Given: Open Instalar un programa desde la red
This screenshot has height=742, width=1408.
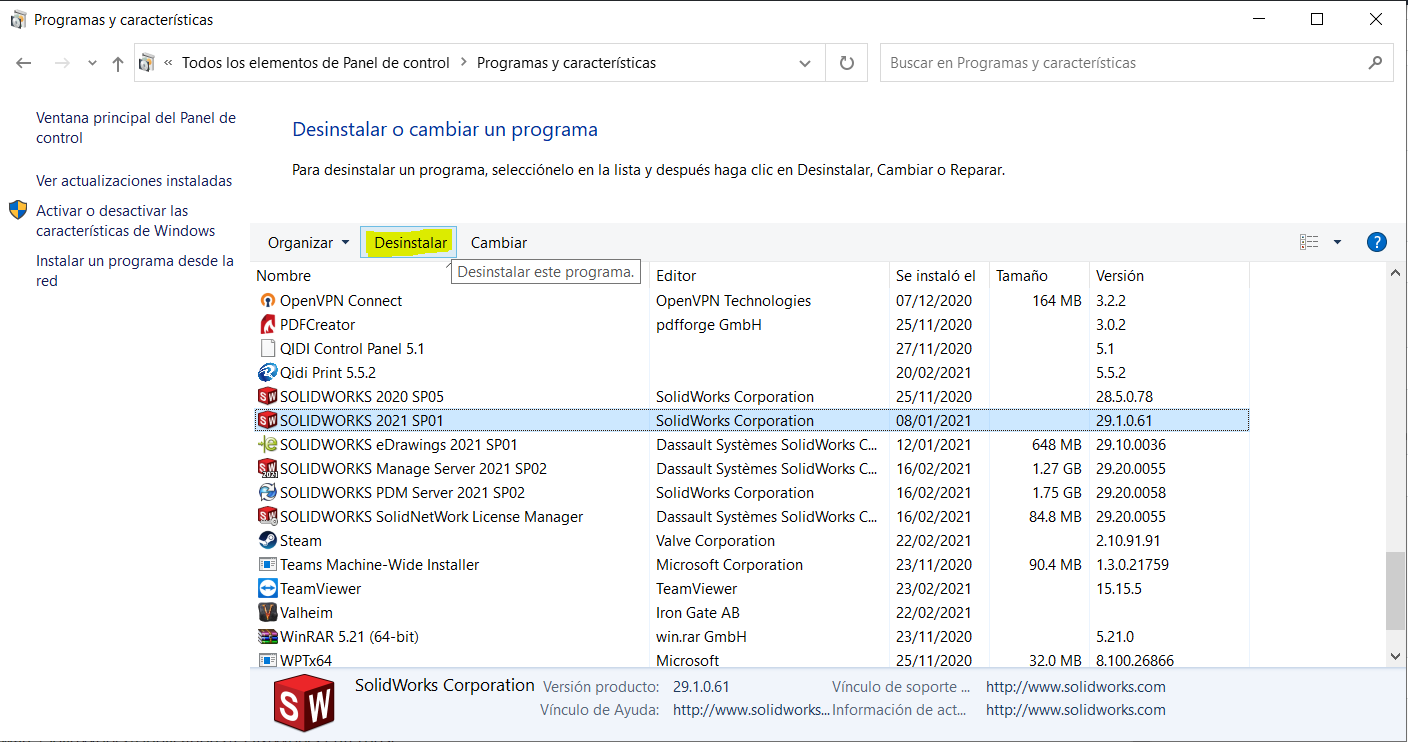Looking at the screenshot, I should click(x=135, y=271).
